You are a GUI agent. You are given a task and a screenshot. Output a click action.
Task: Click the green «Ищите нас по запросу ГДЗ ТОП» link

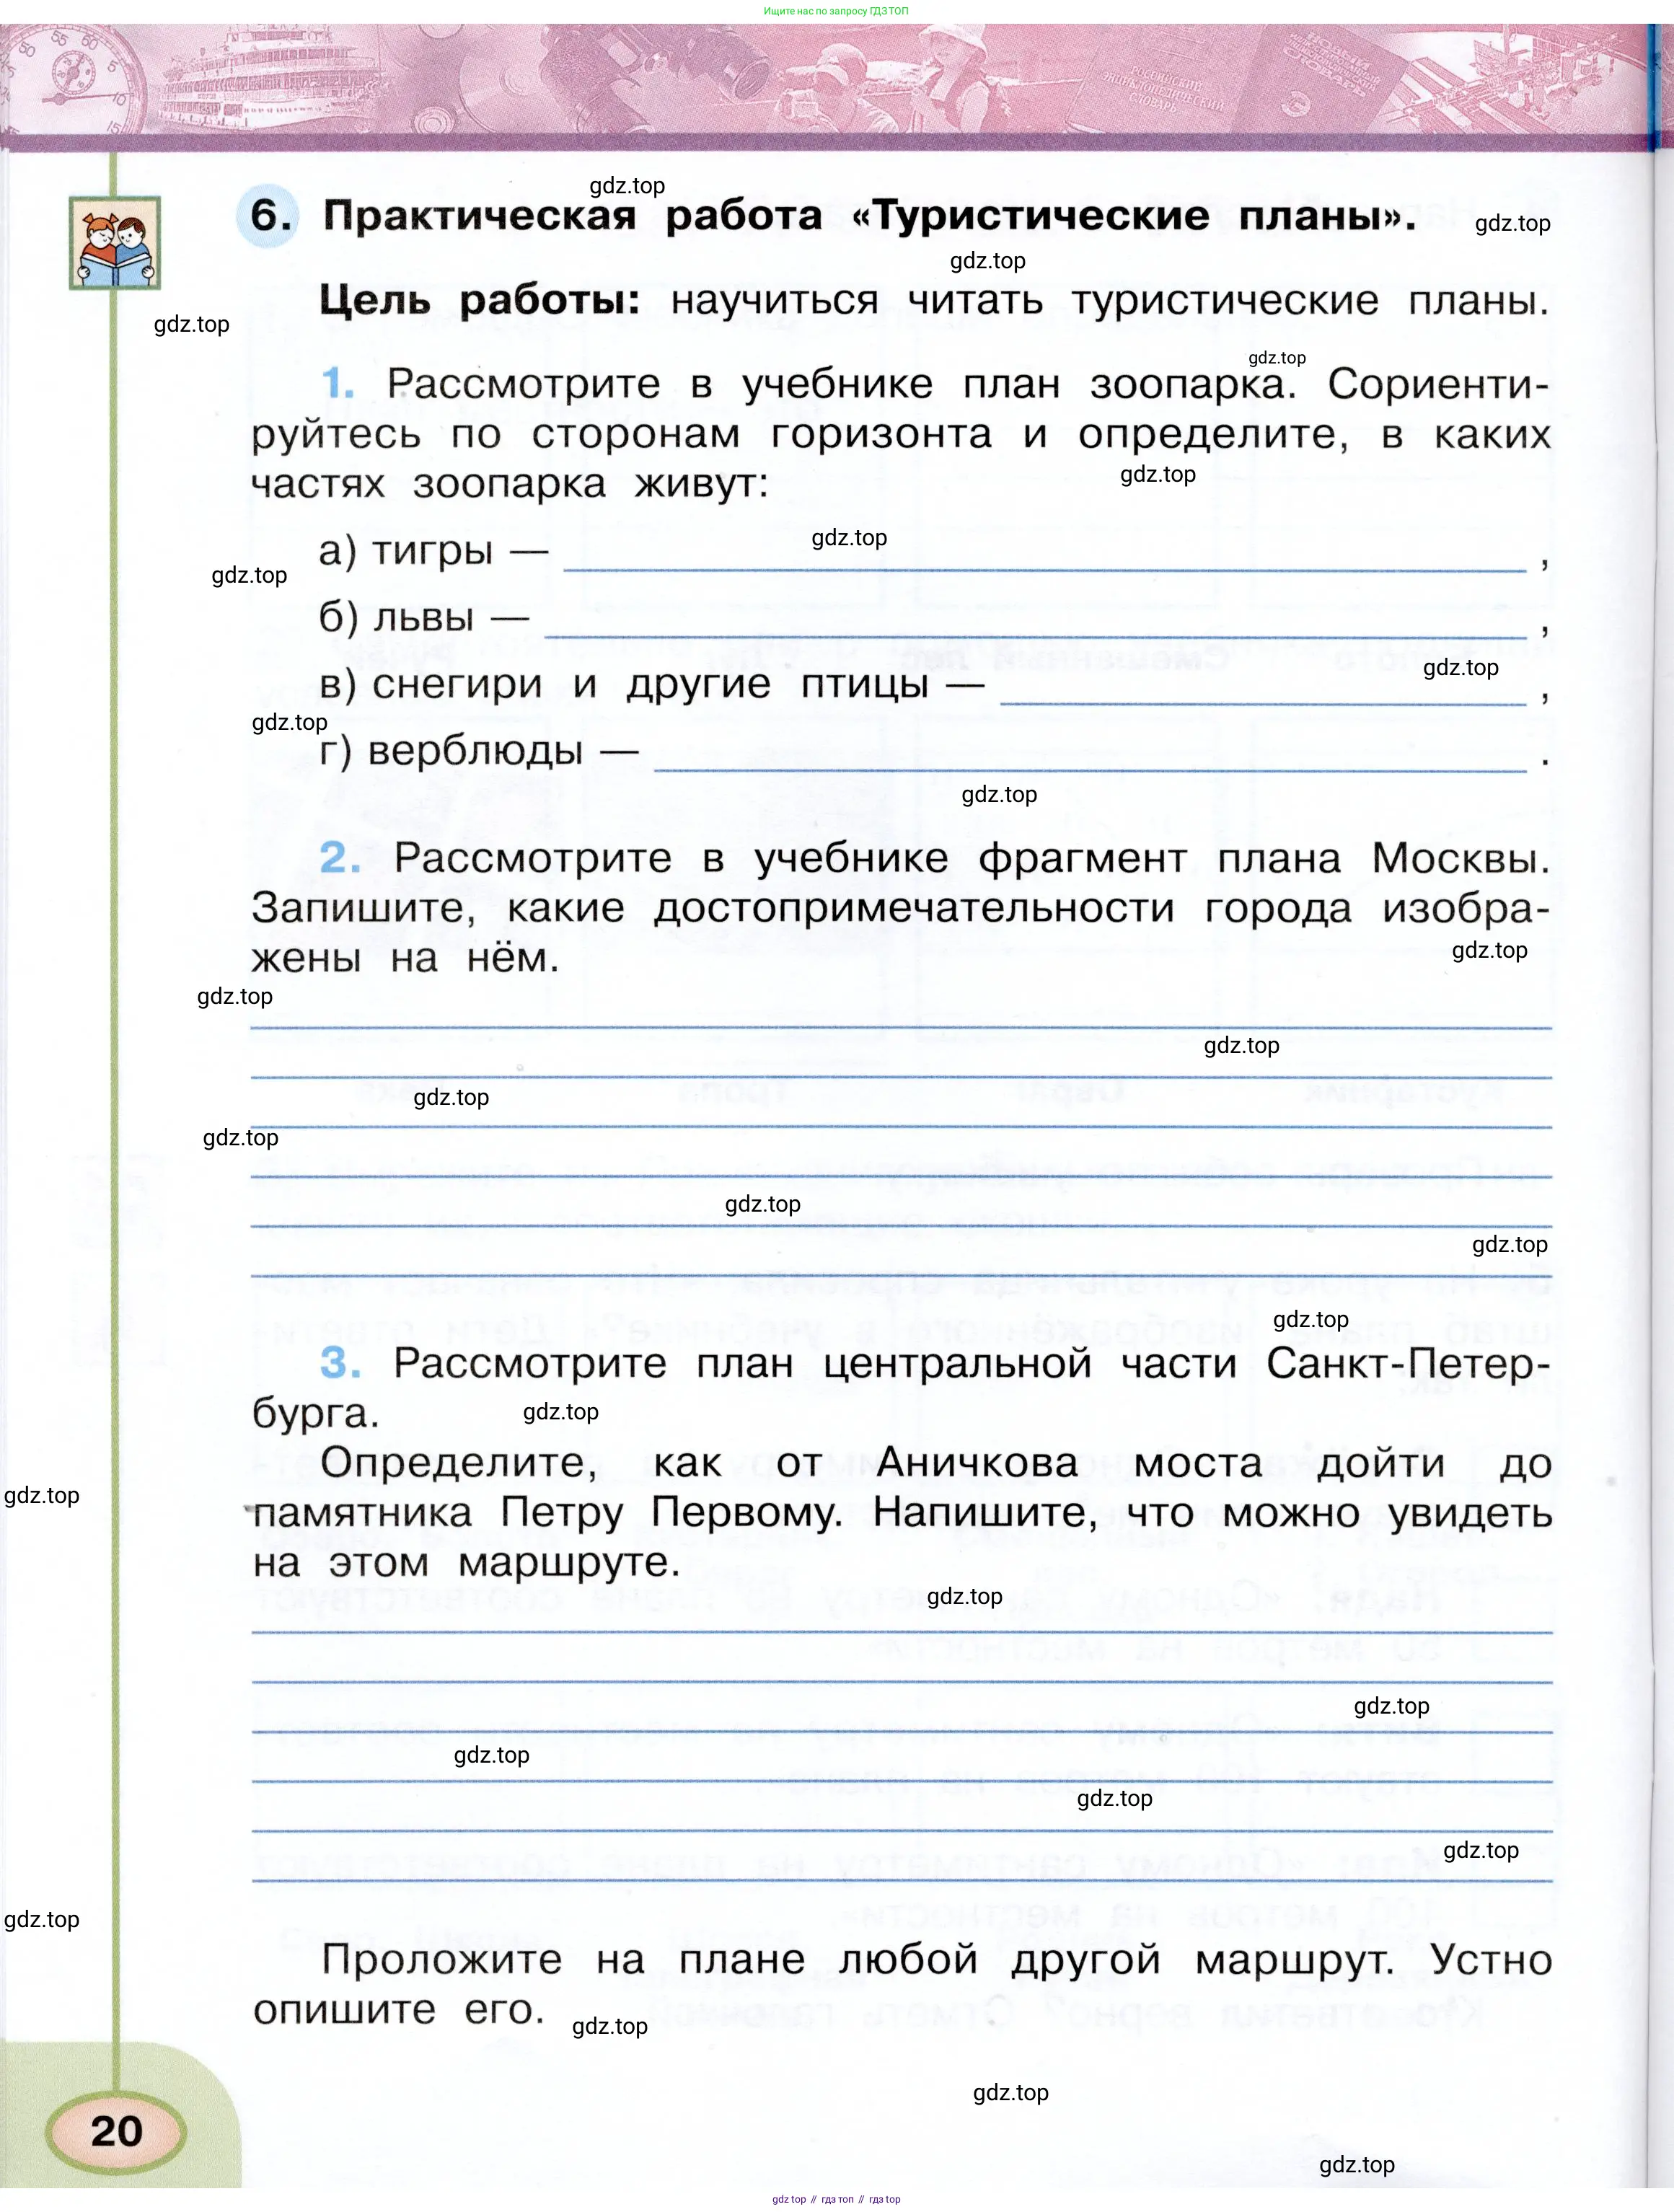836,11
